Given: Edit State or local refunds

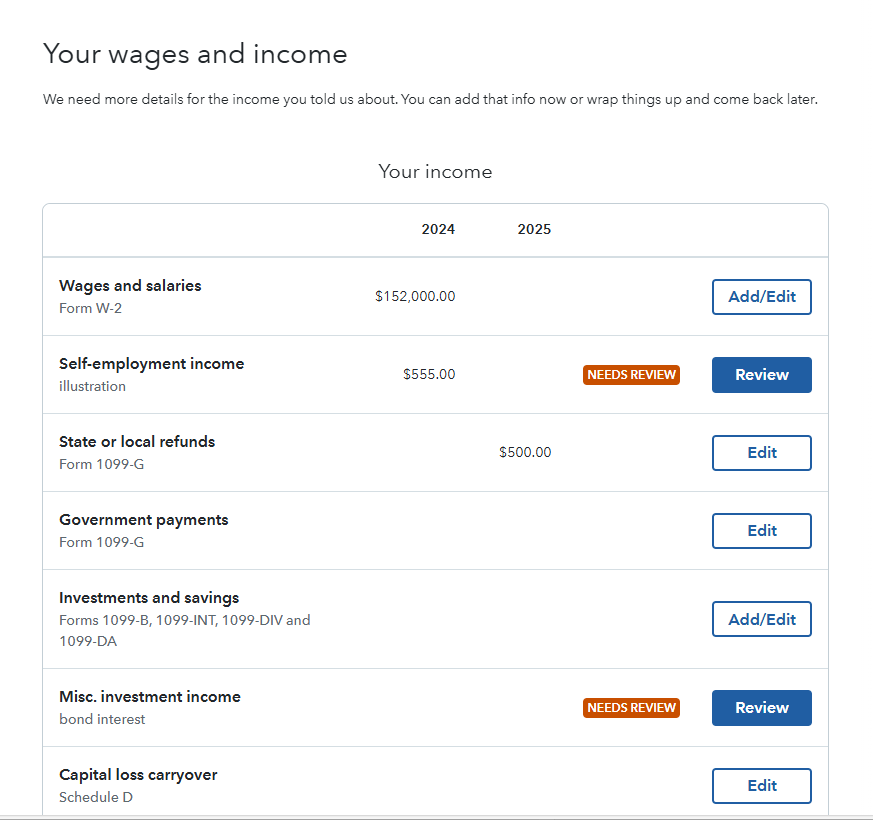Looking at the screenshot, I should pos(761,453).
